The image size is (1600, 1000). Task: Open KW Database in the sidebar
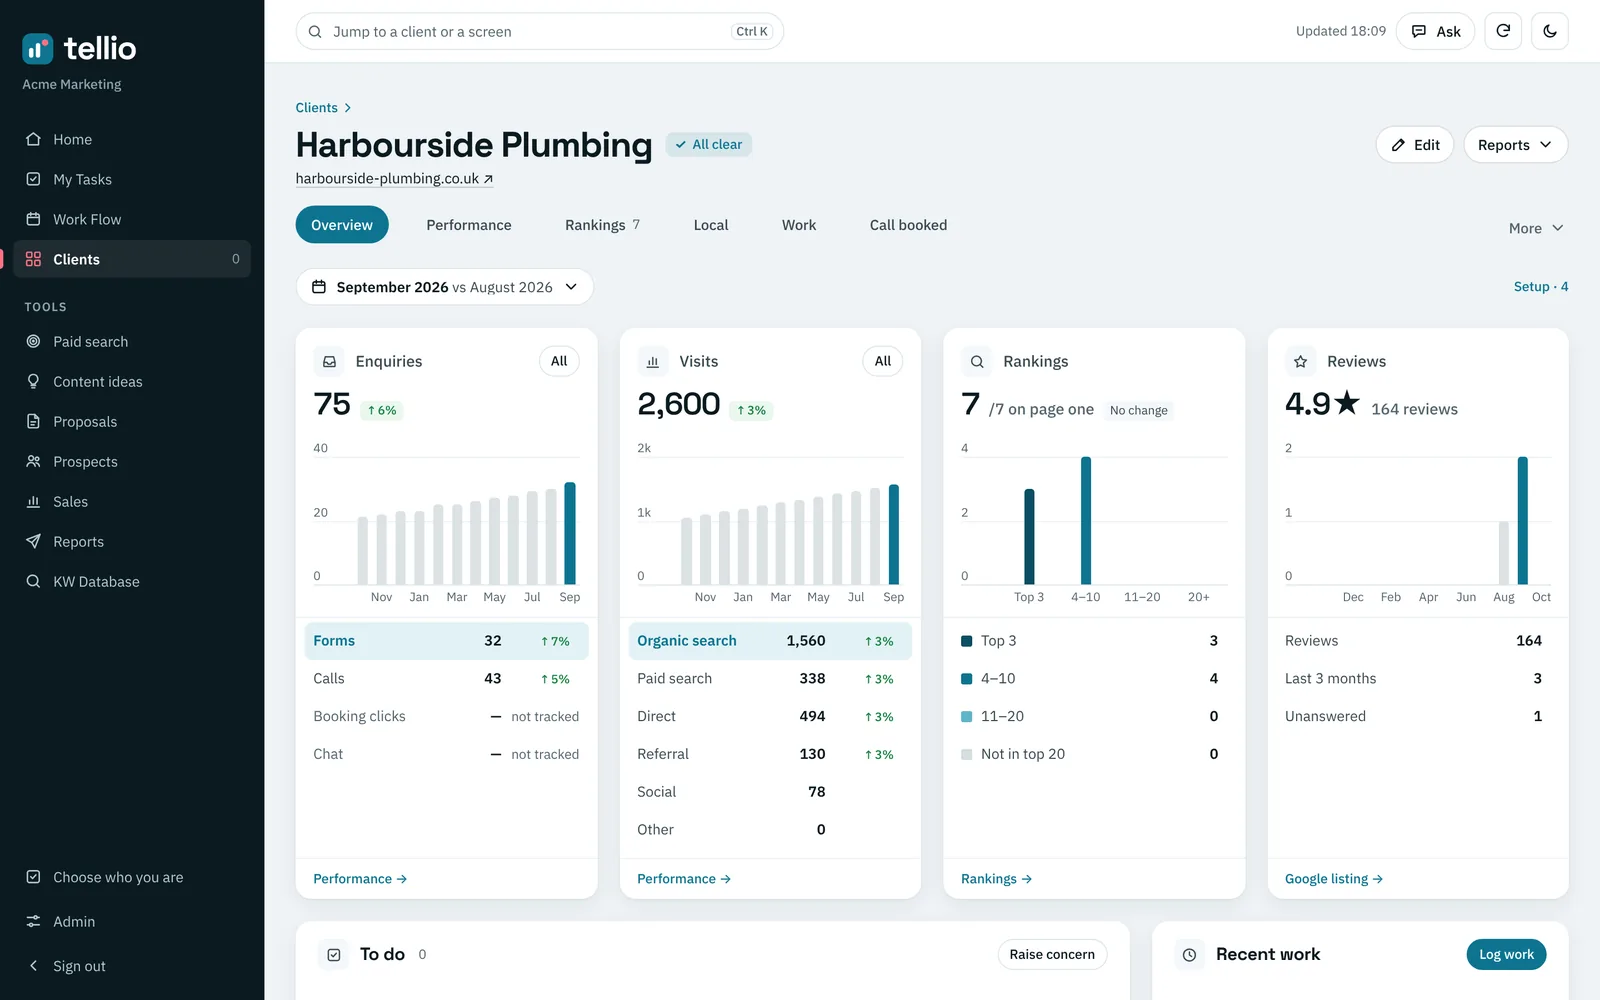coord(132,582)
